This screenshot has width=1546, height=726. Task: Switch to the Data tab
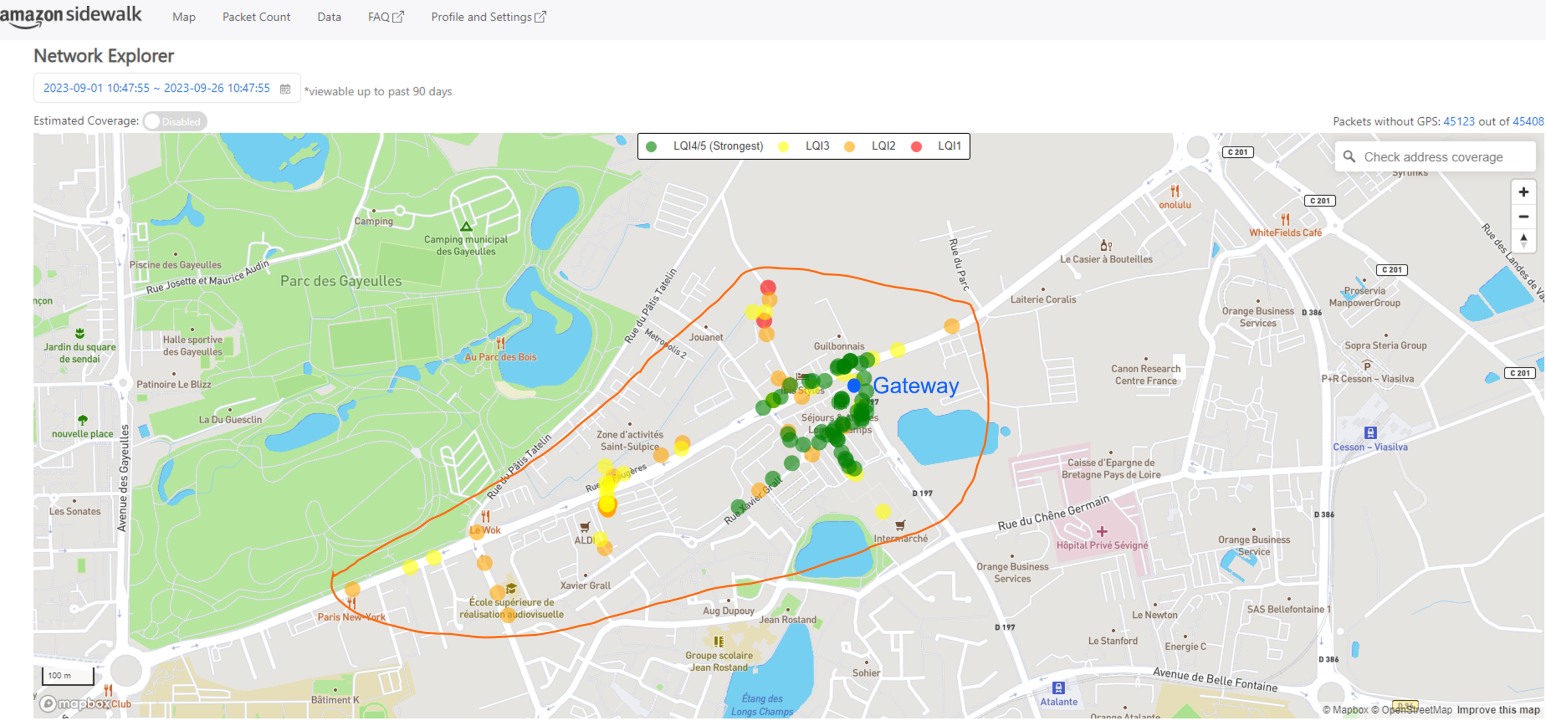point(329,17)
